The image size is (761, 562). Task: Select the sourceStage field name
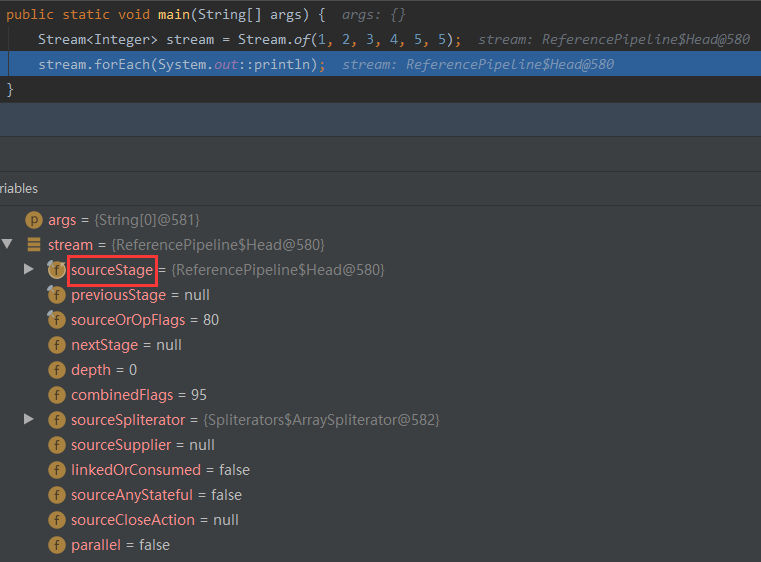pos(112,270)
